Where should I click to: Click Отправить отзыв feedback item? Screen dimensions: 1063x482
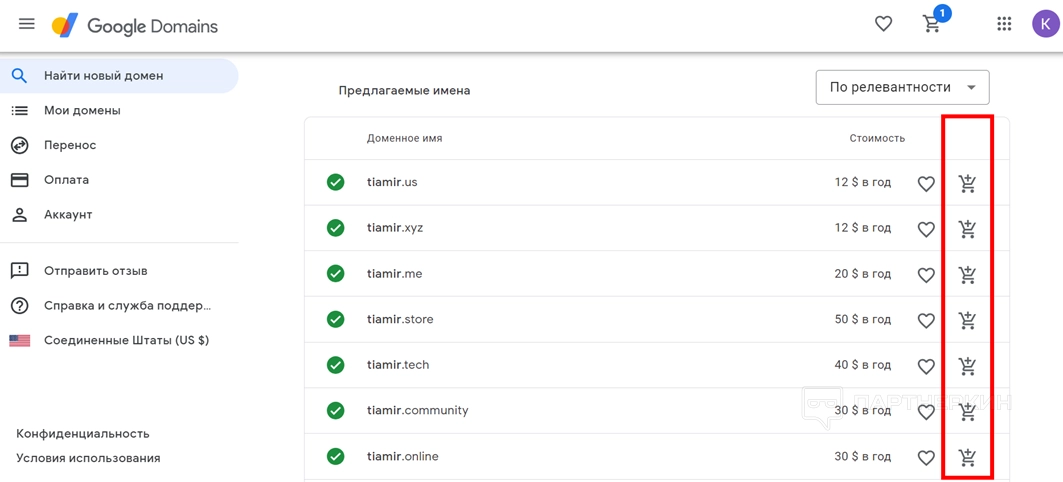[95, 270]
